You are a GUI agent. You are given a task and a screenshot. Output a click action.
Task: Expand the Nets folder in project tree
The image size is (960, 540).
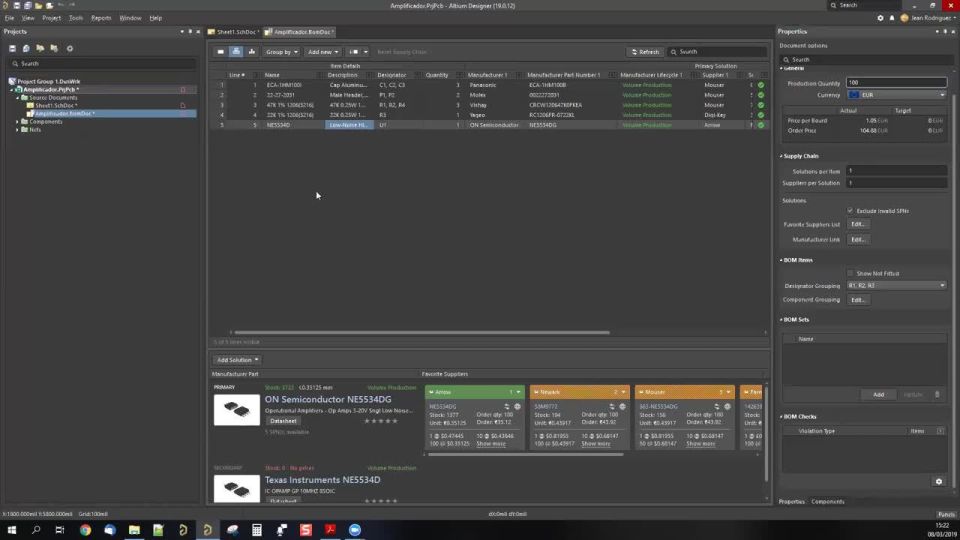click(17, 130)
